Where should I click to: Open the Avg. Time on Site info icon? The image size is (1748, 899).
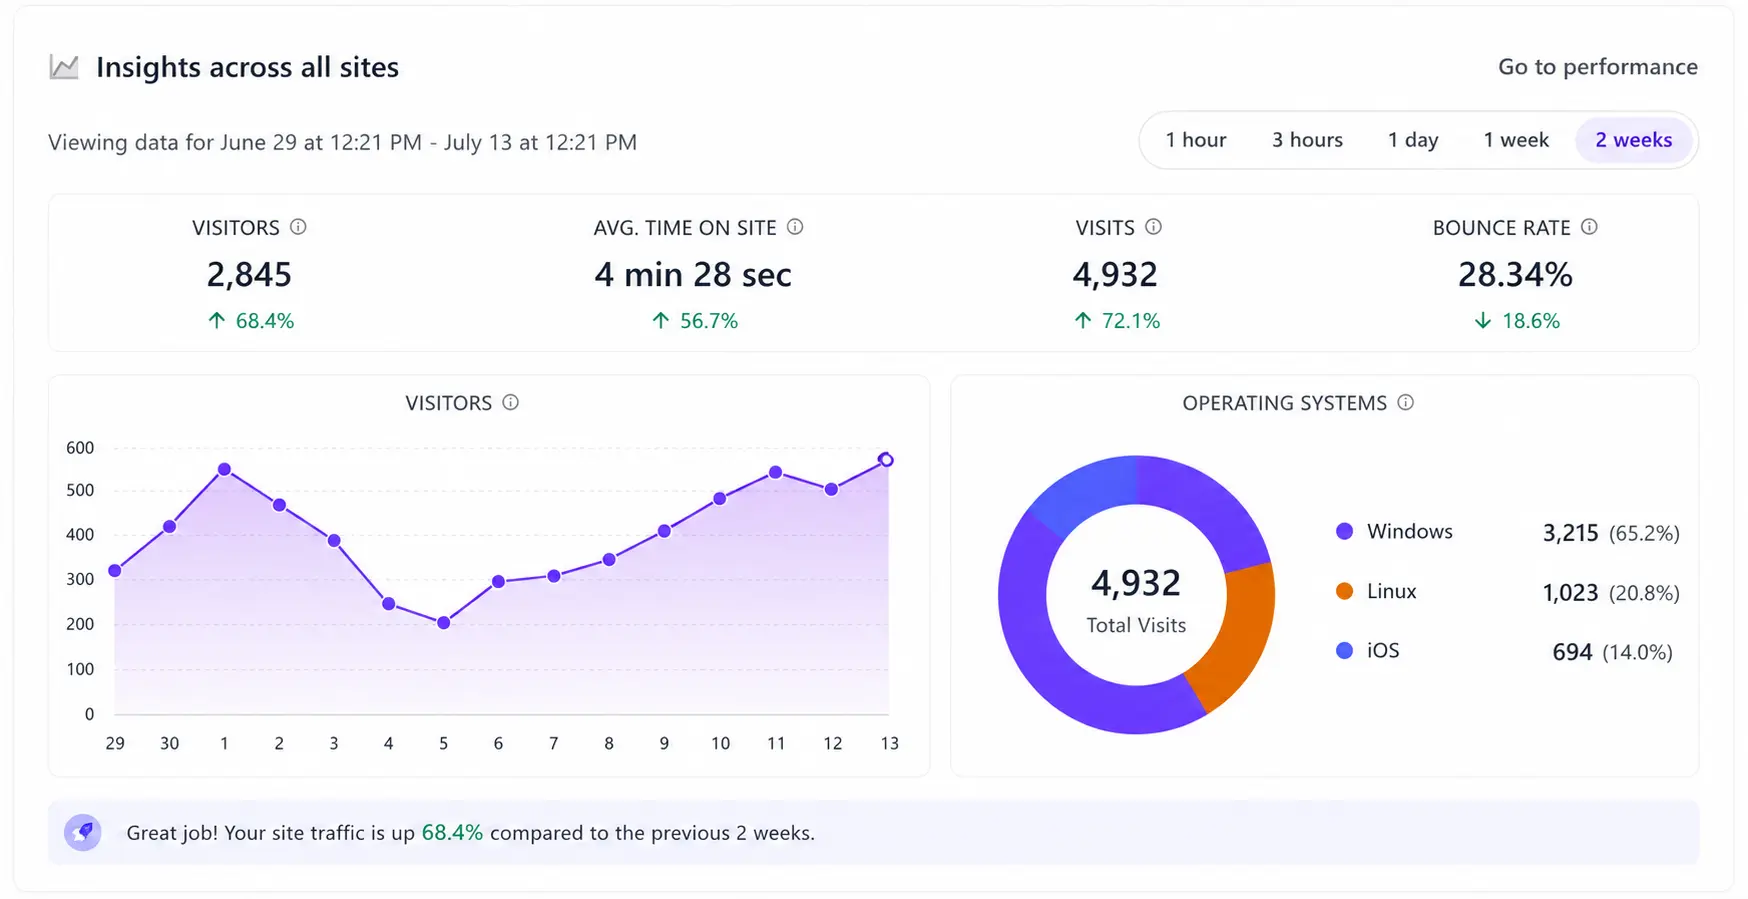795,227
